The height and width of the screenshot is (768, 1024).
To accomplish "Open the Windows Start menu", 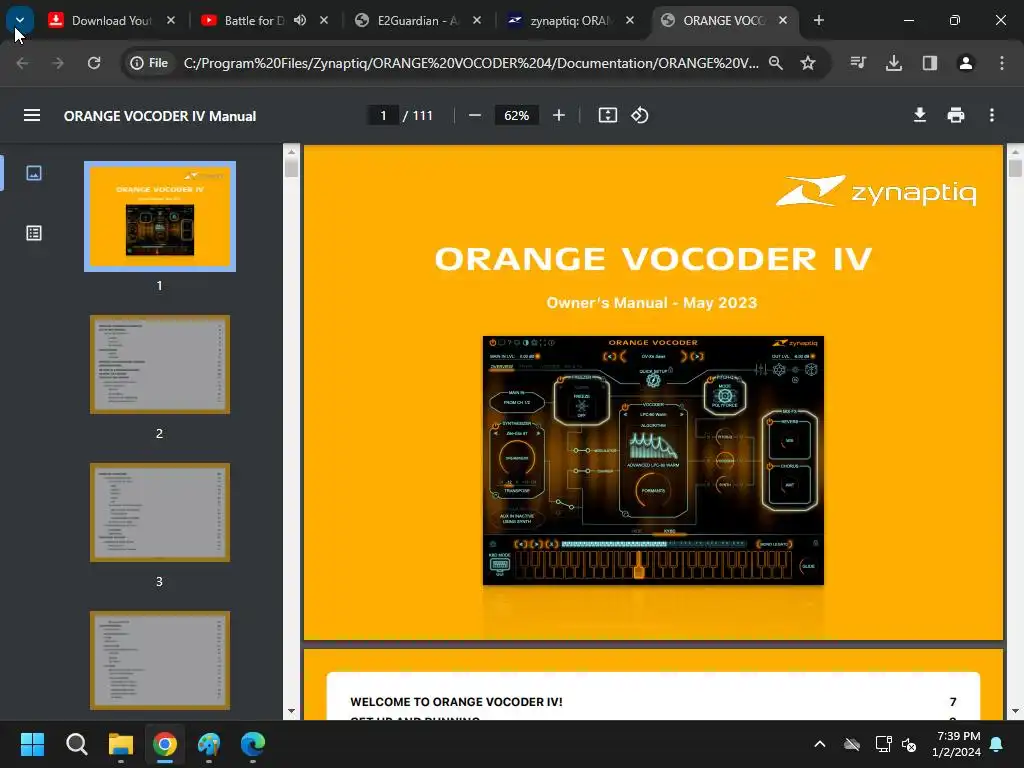I will [x=32, y=744].
